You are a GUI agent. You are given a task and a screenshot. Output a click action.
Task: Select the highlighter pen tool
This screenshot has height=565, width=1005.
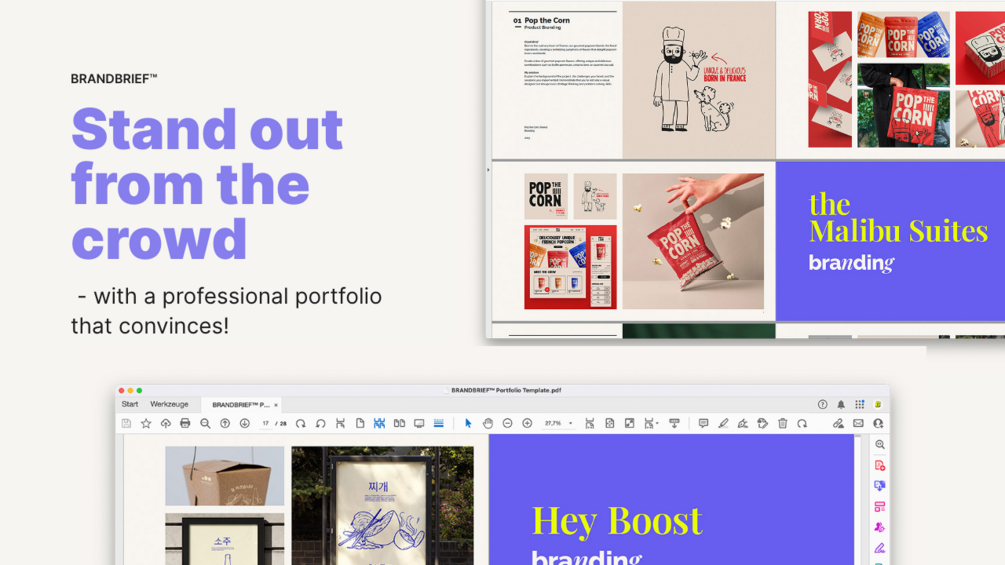click(x=723, y=423)
